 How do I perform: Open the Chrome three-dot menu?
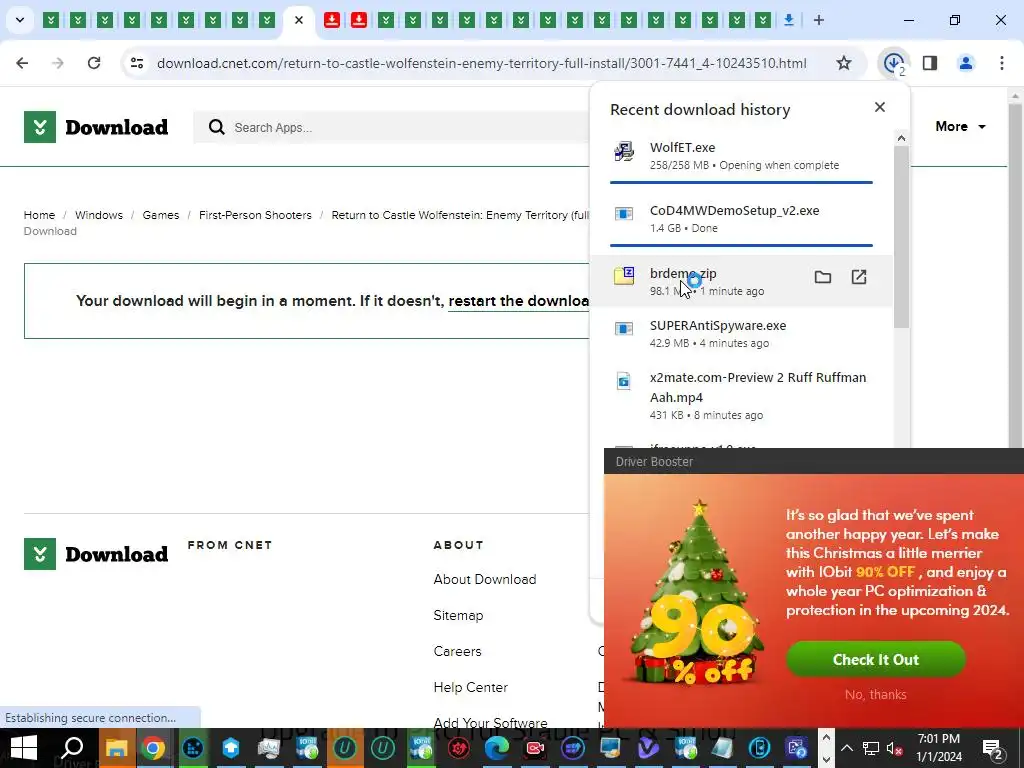tap(1002, 63)
